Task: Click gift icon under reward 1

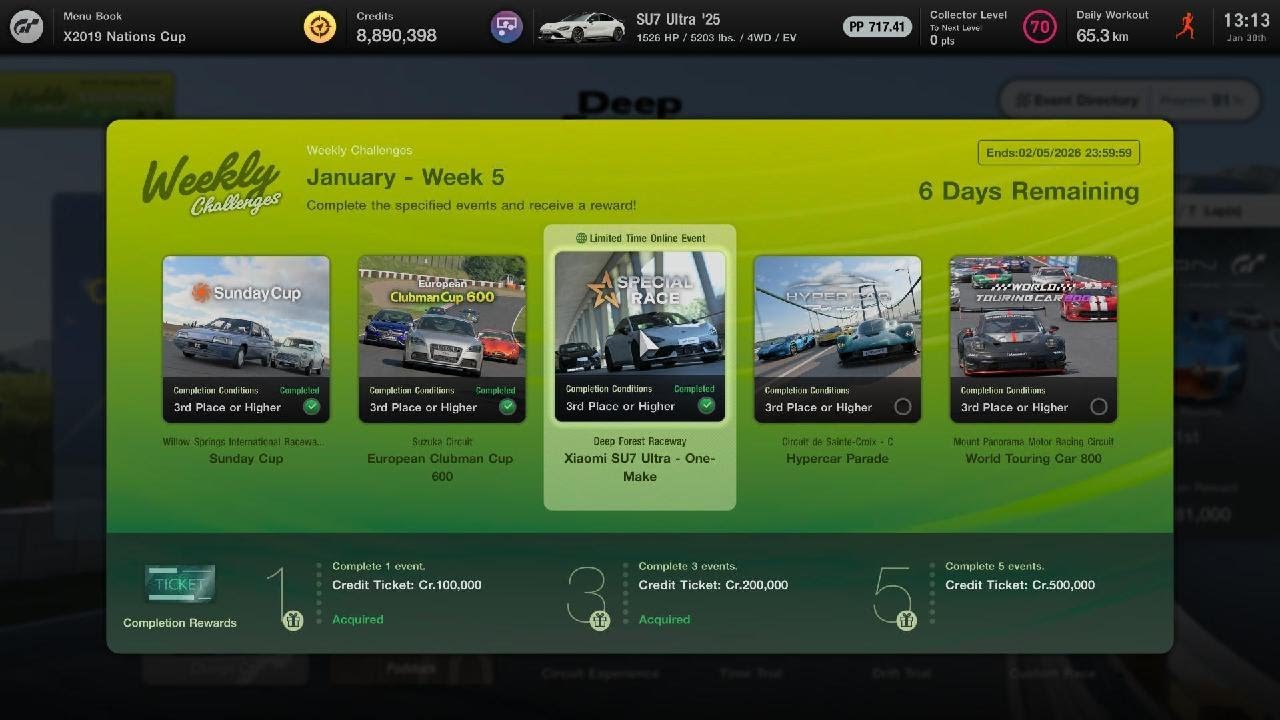Action: [x=293, y=620]
